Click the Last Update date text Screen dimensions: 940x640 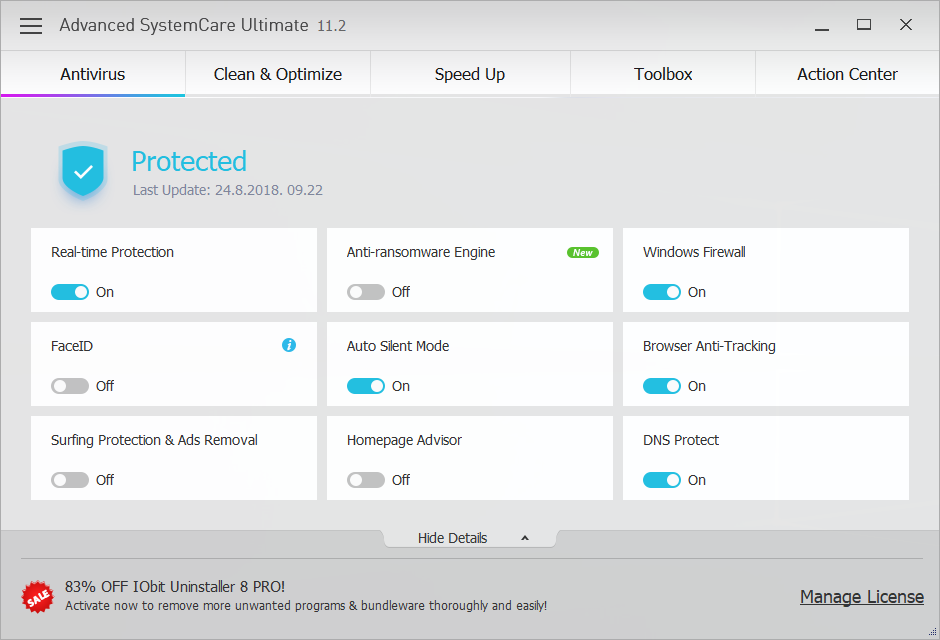pos(228,190)
